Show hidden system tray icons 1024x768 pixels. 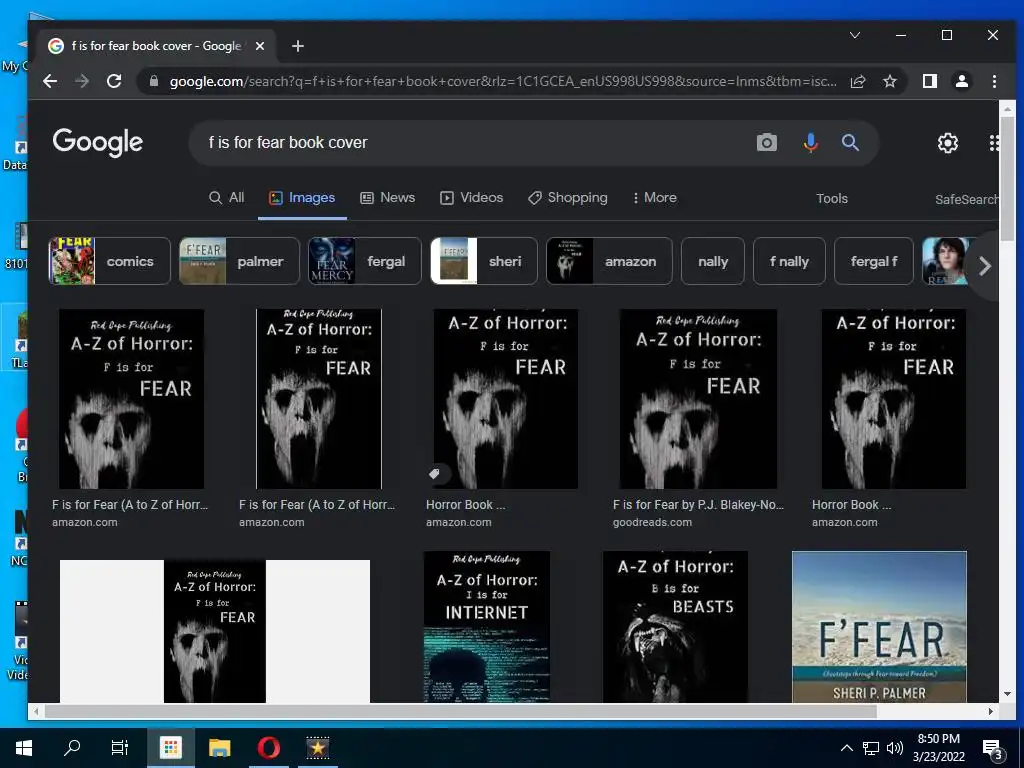846,748
